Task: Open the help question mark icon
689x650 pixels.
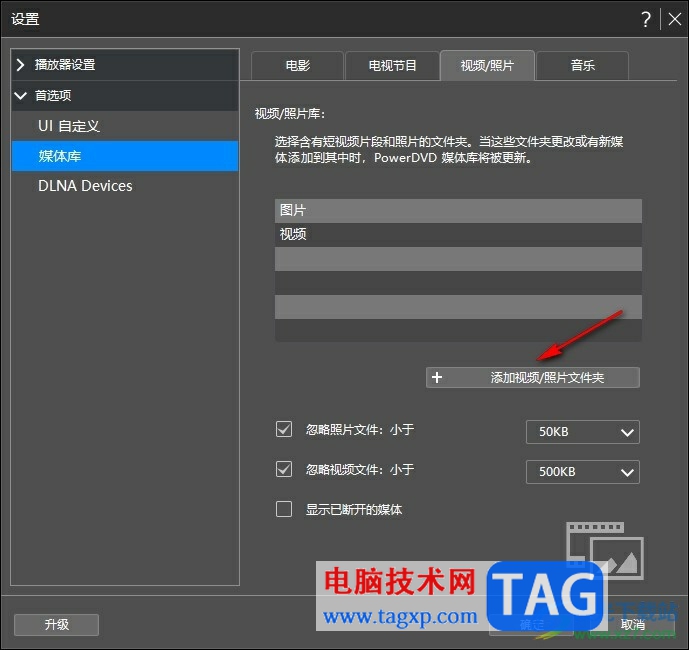Action: [645, 19]
